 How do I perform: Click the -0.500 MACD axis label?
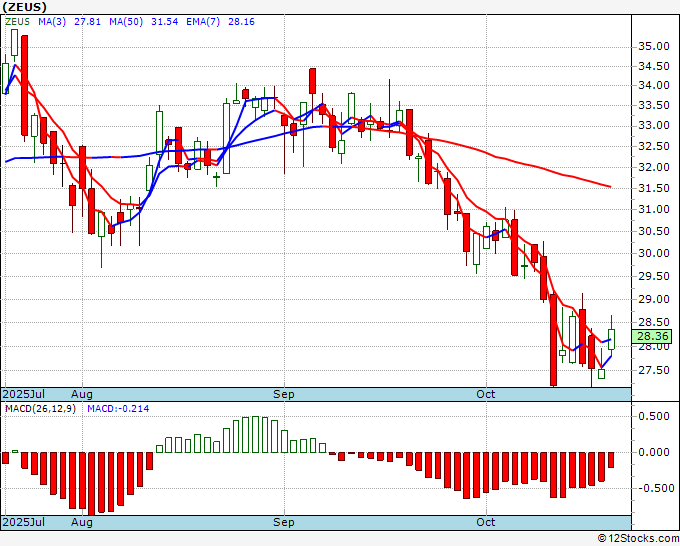pyautogui.click(x=654, y=488)
